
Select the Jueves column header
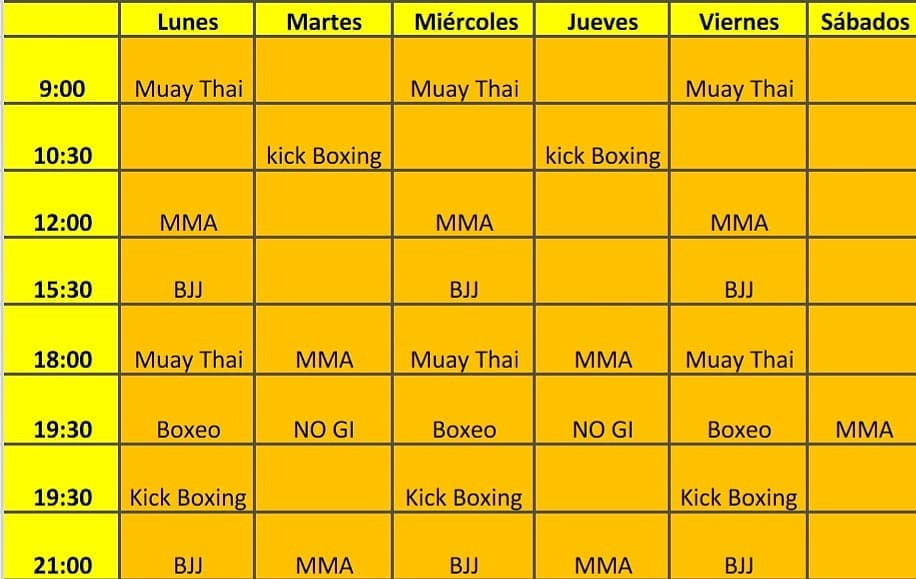point(602,22)
